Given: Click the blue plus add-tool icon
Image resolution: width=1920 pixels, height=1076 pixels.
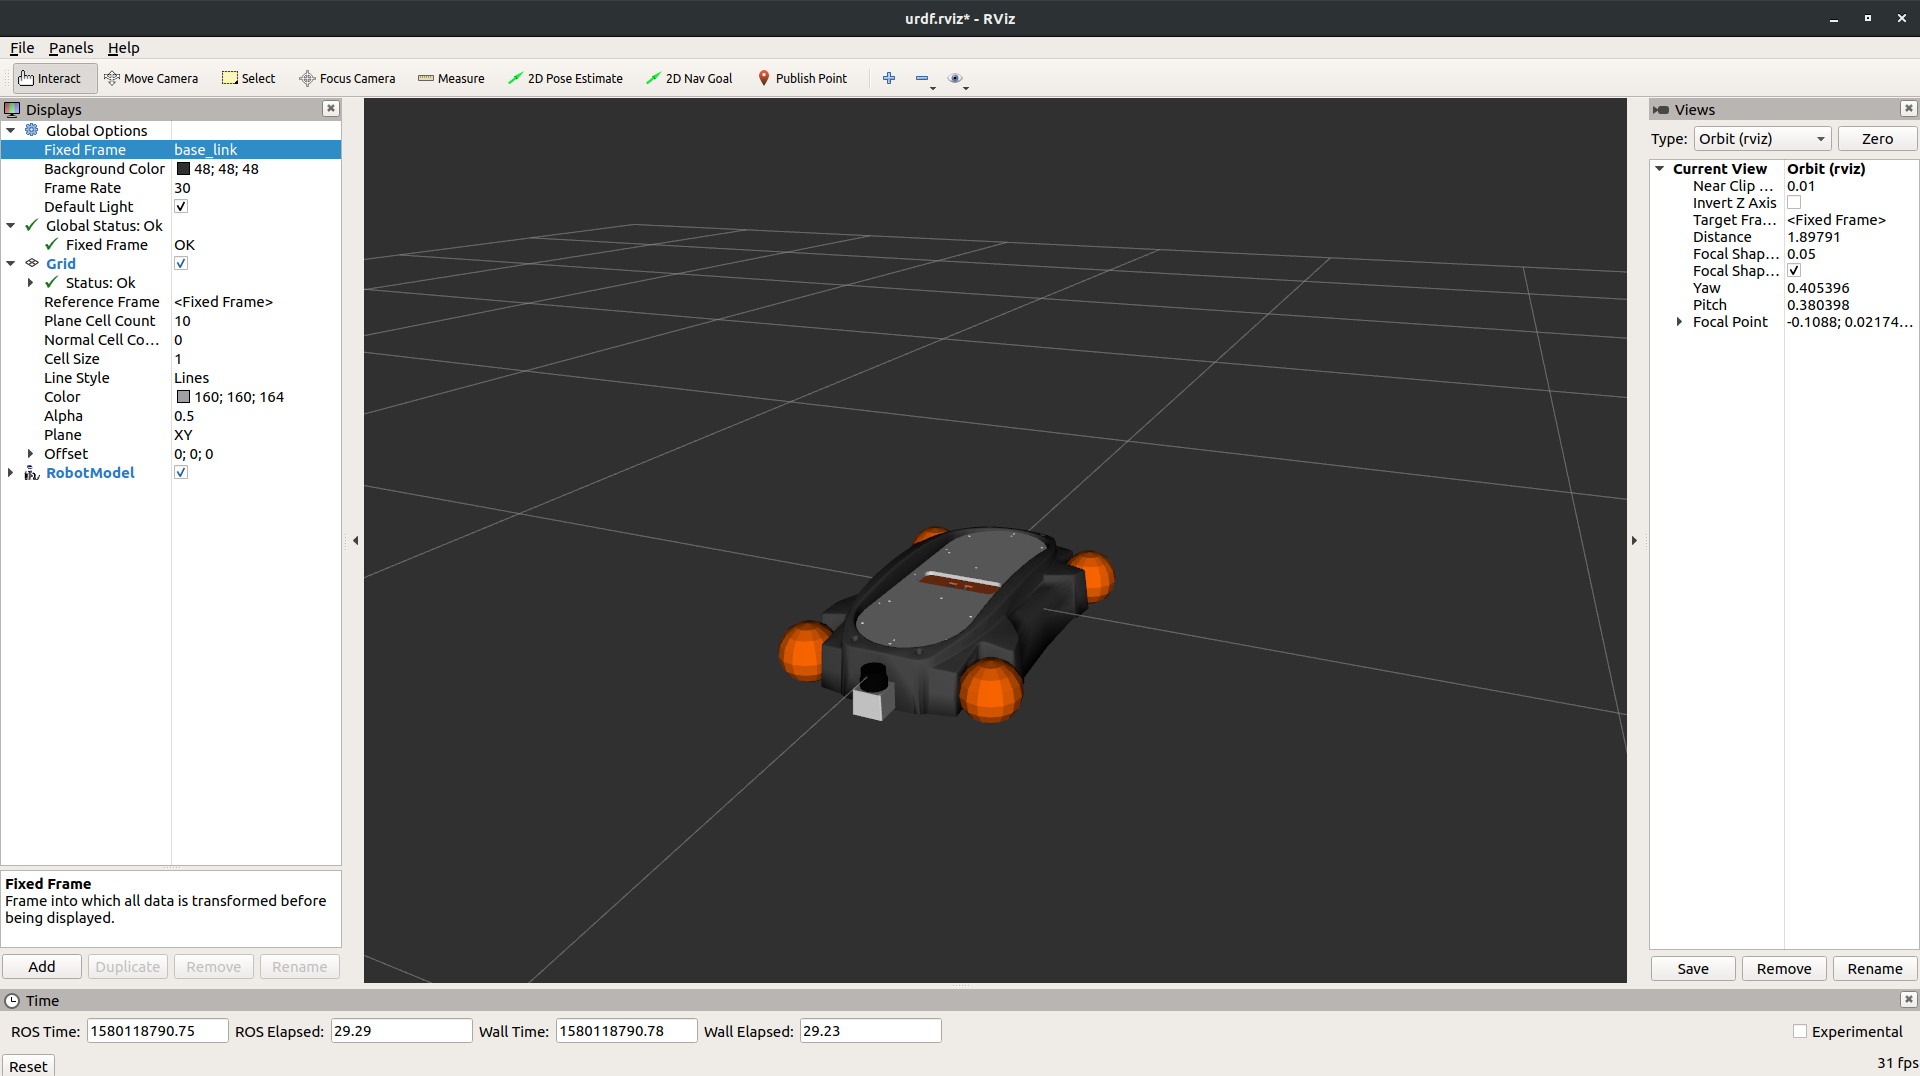Looking at the screenshot, I should tap(889, 78).
